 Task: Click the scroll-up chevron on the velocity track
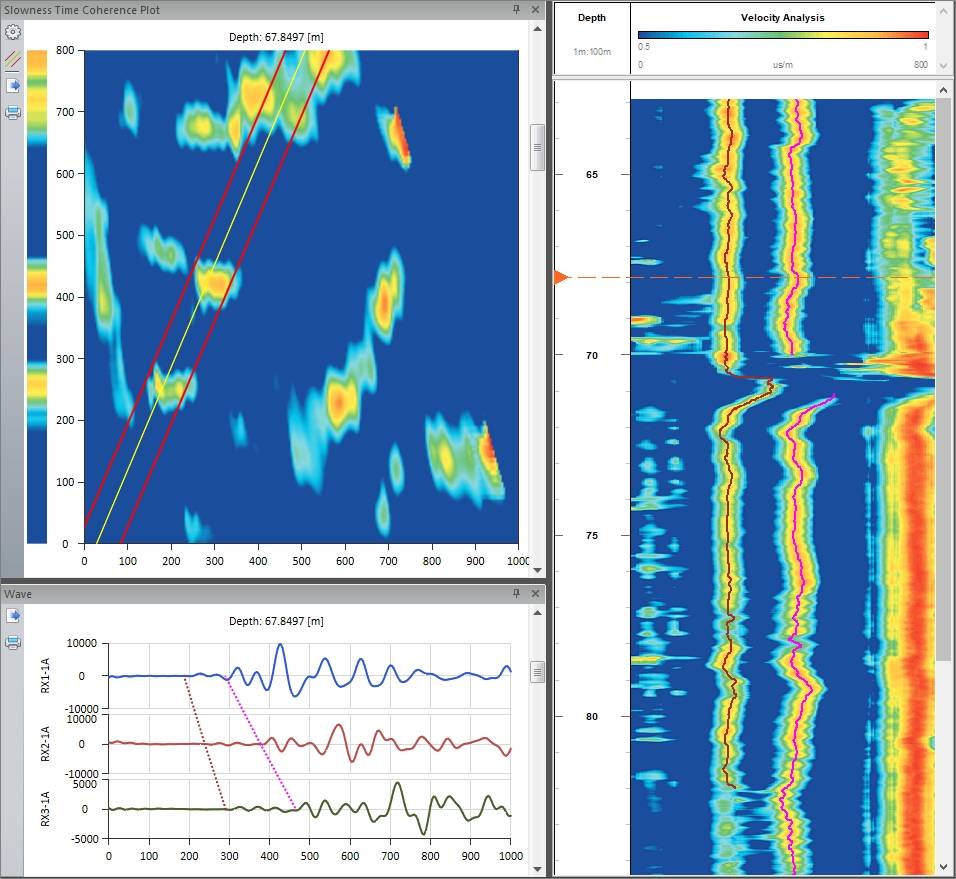943,90
